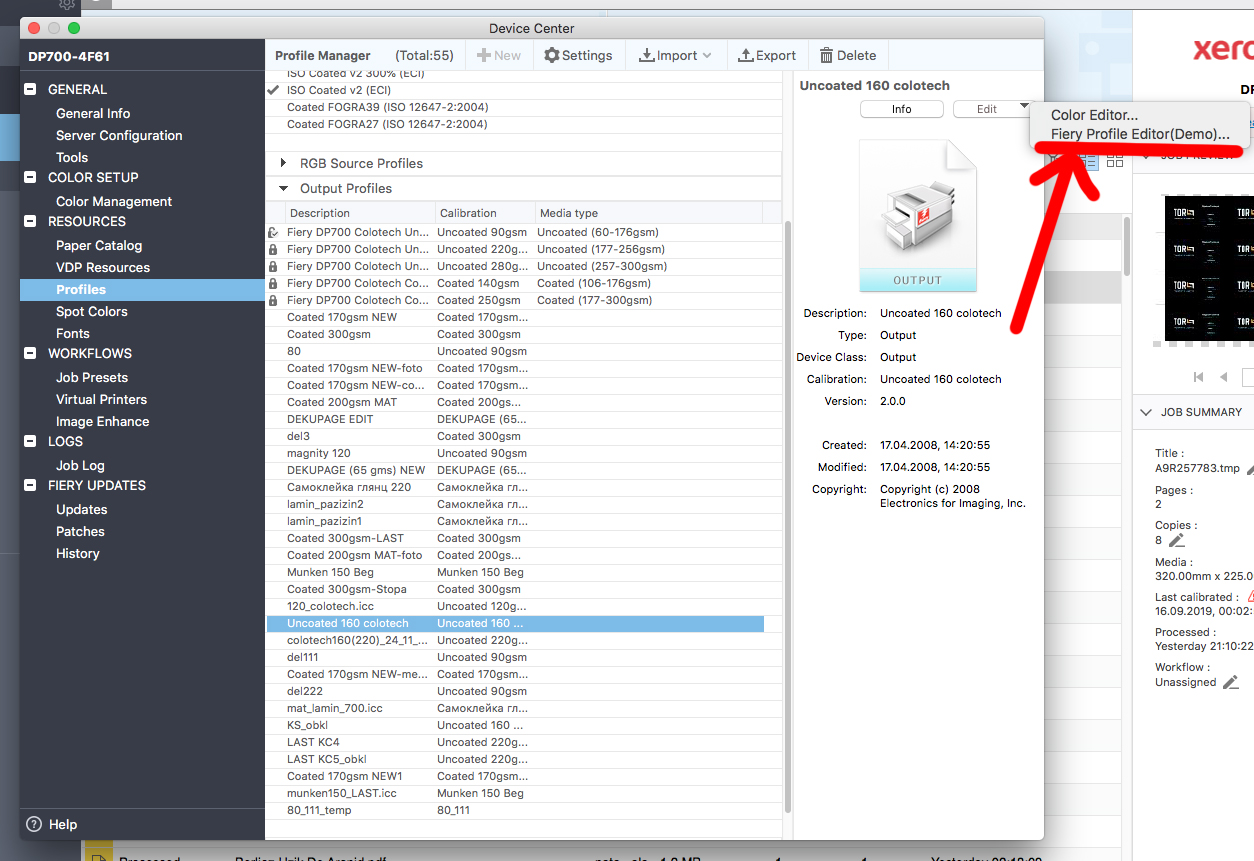Image resolution: width=1254 pixels, height=861 pixels.
Task: Switch to thumbnail grid view icon
Action: click(x=1114, y=161)
